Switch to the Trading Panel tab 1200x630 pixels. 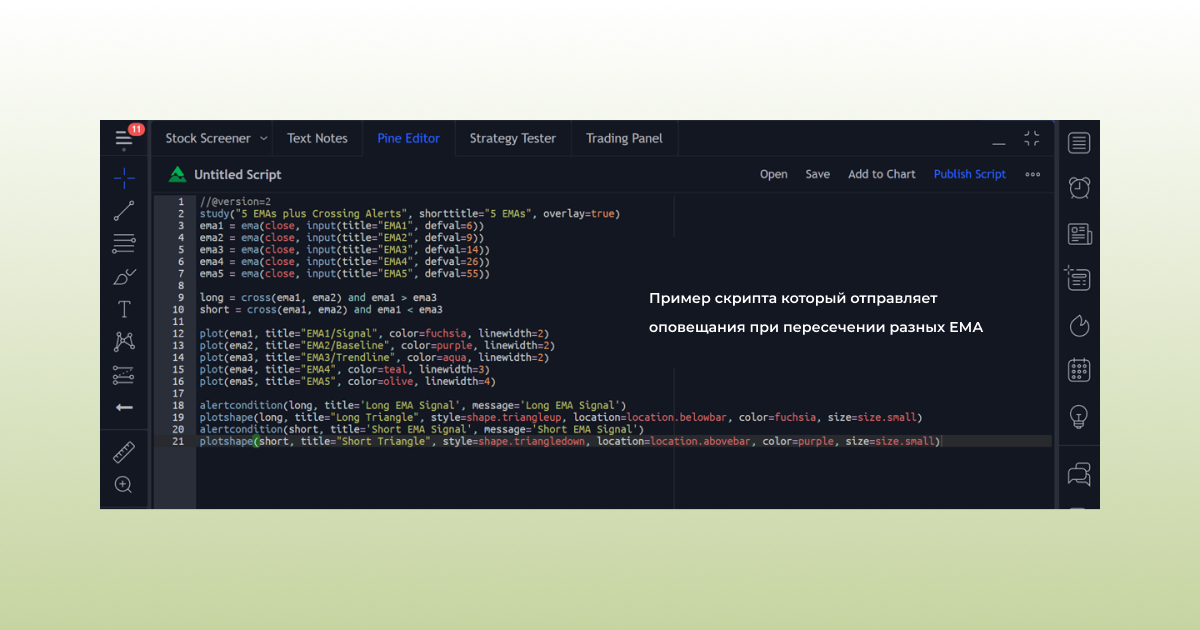click(624, 139)
